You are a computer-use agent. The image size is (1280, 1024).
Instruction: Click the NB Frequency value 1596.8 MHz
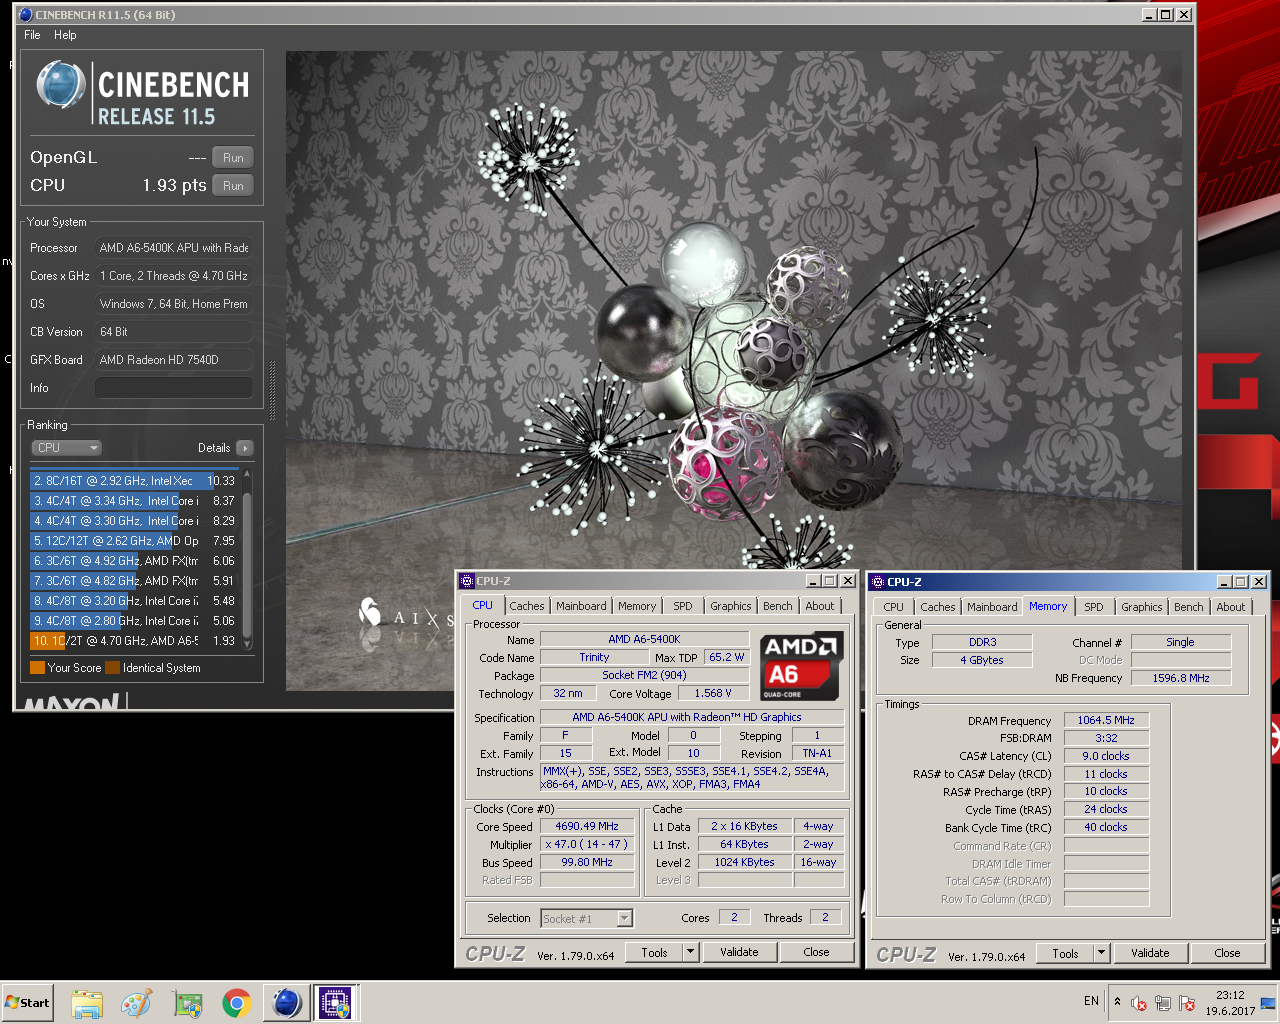coord(1181,678)
